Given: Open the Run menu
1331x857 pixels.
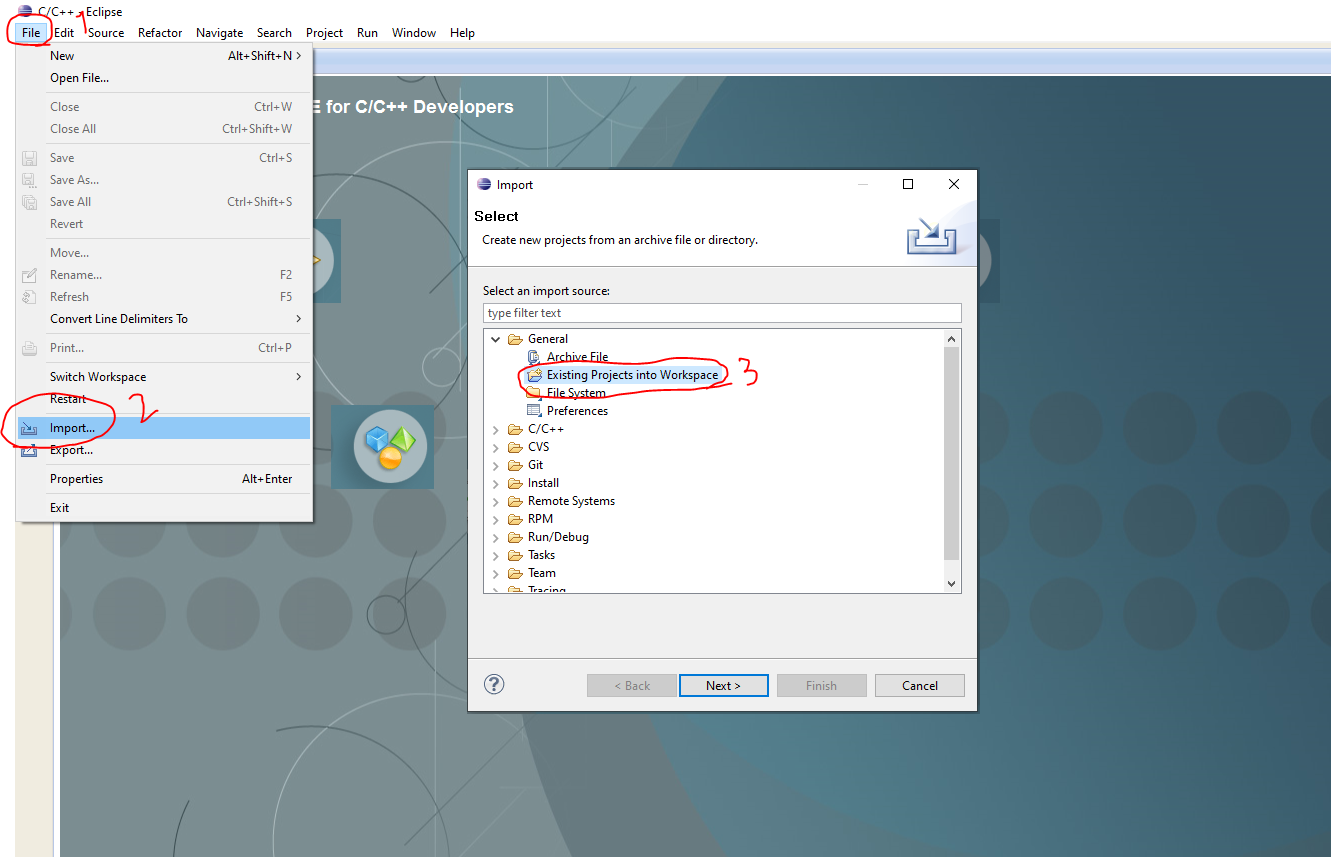Looking at the screenshot, I should [367, 33].
